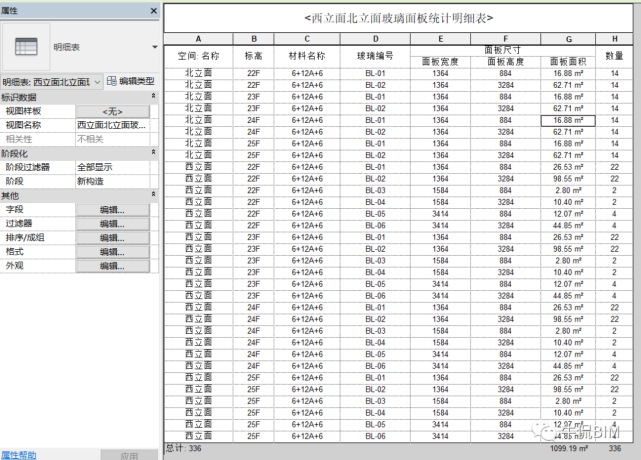Close the 属性 properties panel
The width and height of the screenshot is (641, 460).
154,11
